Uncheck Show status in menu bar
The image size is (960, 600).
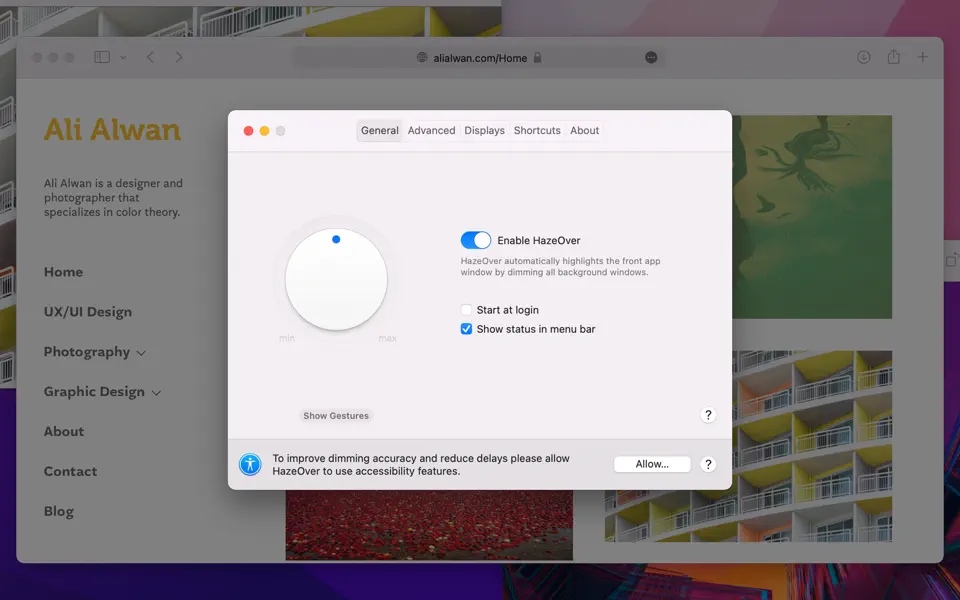(x=466, y=329)
